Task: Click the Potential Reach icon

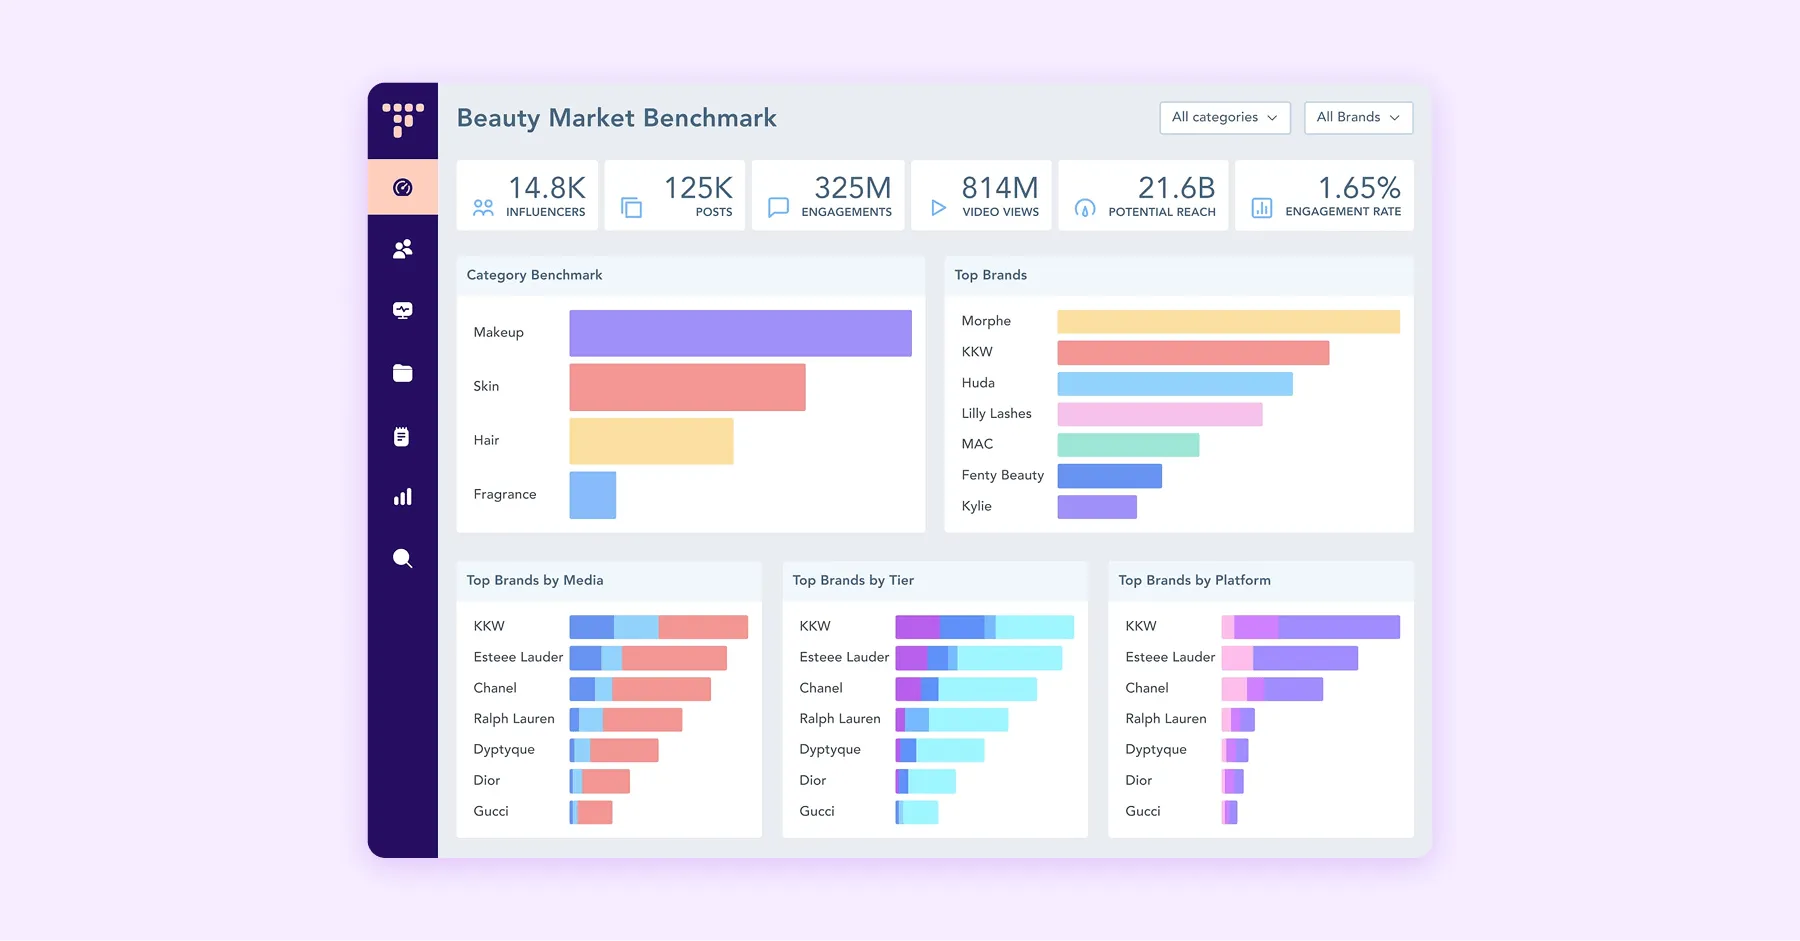Action: (x=1085, y=208)
